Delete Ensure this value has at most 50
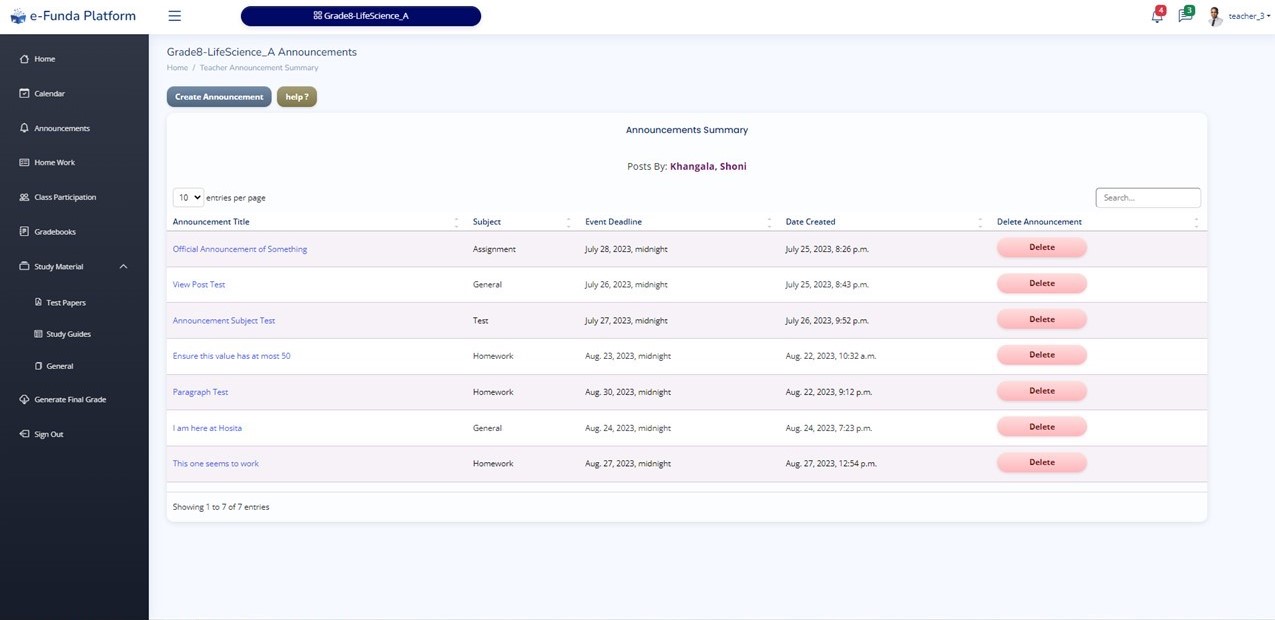The image size is (1275, 620). [x=1042, y=355]
